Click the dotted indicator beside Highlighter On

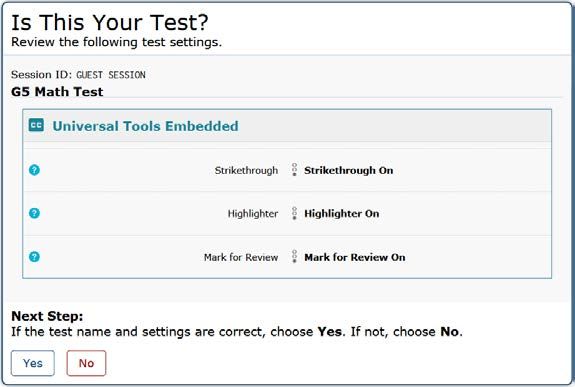pyautogui.click(x=294, y=213)
